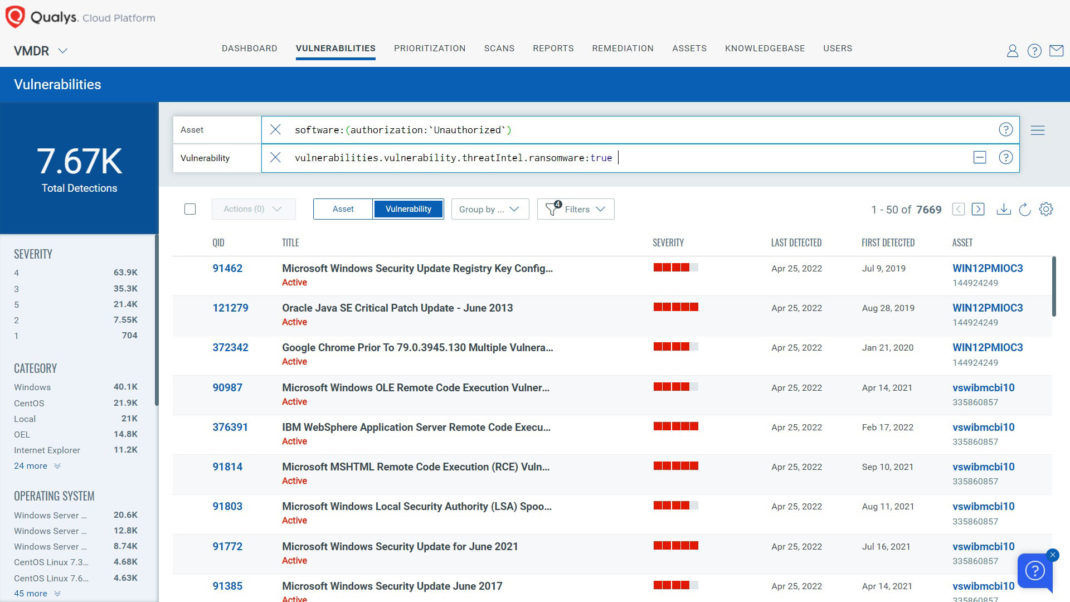The image size is (1070, 602).
Task: Click the results table vertical scrollbar
Action: coord(1054,286)
